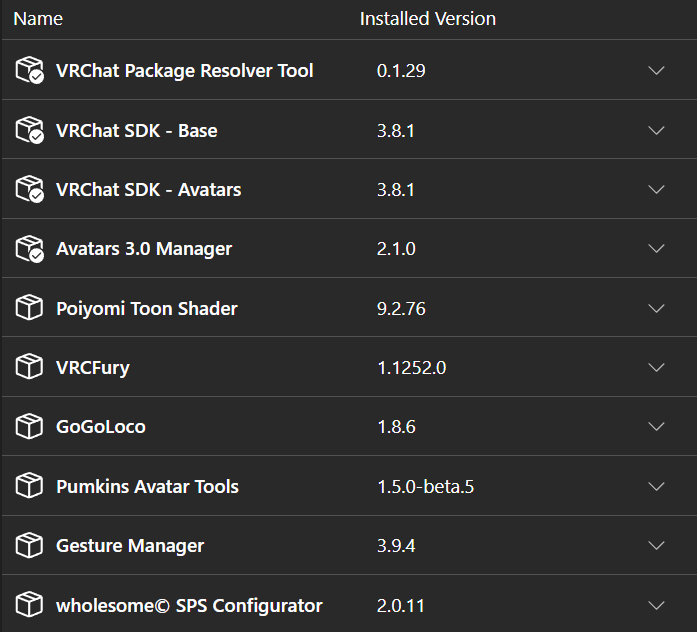Open version dropdown for VRChat Package Resolver Tool
This screenshot has width=697, height=632.
point(656,71)
